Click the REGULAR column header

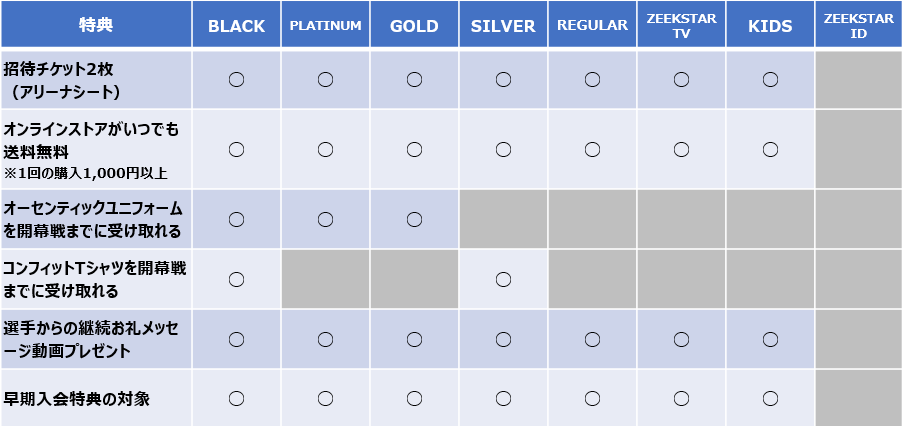[x=592, y=24]
